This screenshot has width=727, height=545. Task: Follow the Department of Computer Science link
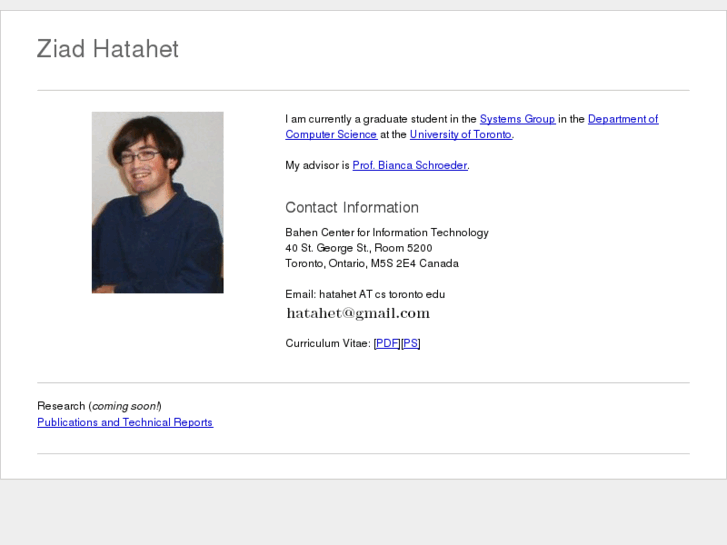tap(623, 119)
